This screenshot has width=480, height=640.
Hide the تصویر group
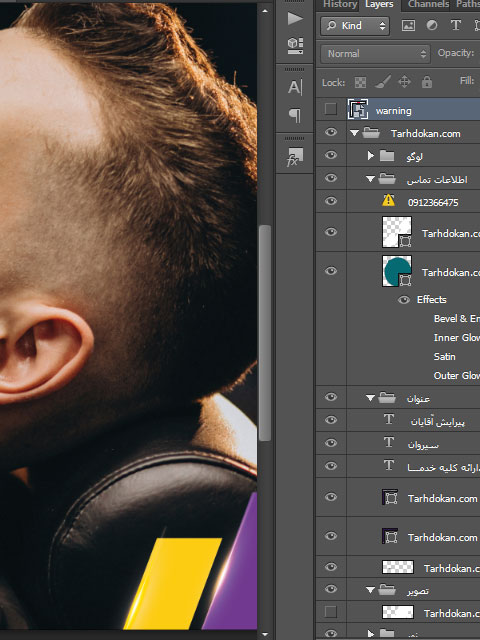pos(331,589)
